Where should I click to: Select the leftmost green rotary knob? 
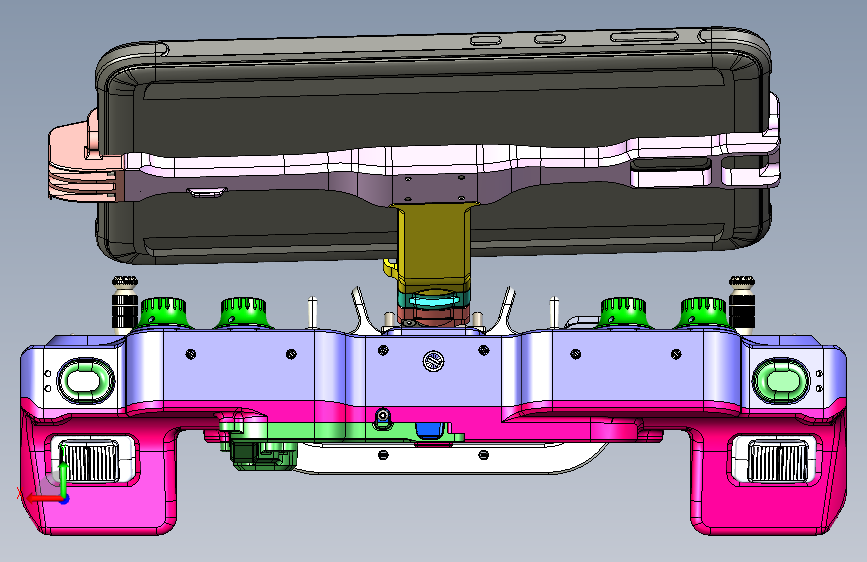(164, 313)
